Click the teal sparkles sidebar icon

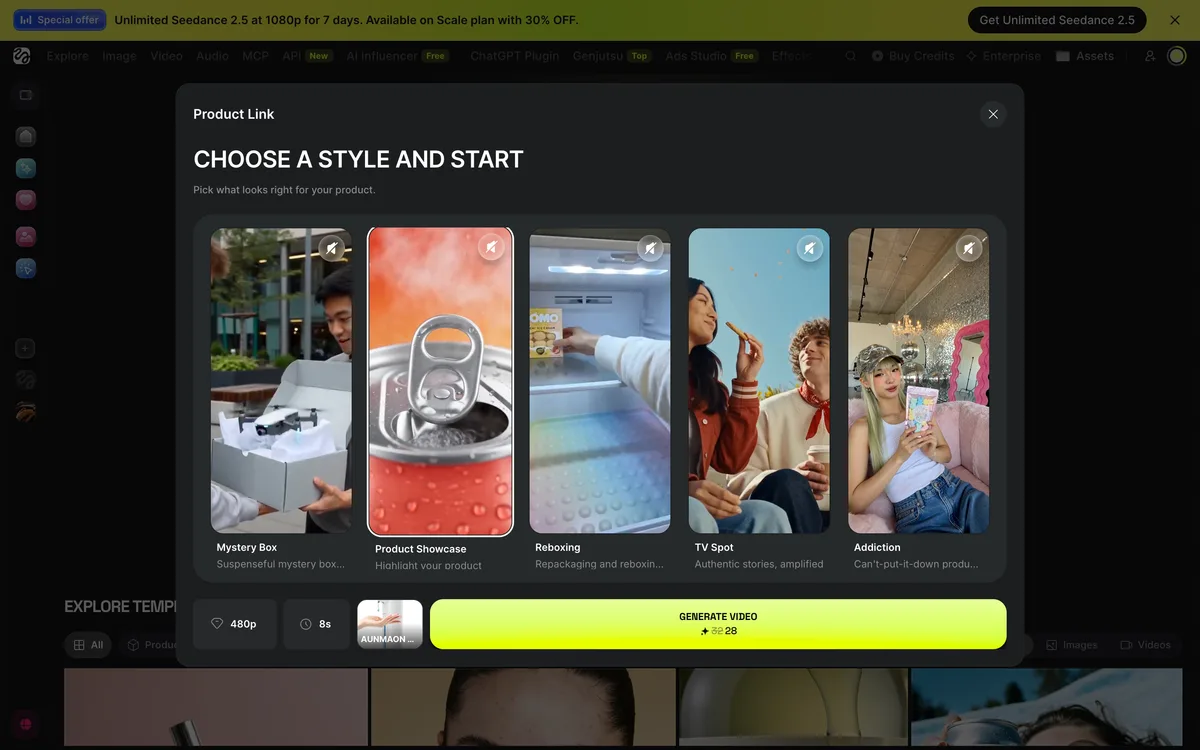[x=26, y=168]
